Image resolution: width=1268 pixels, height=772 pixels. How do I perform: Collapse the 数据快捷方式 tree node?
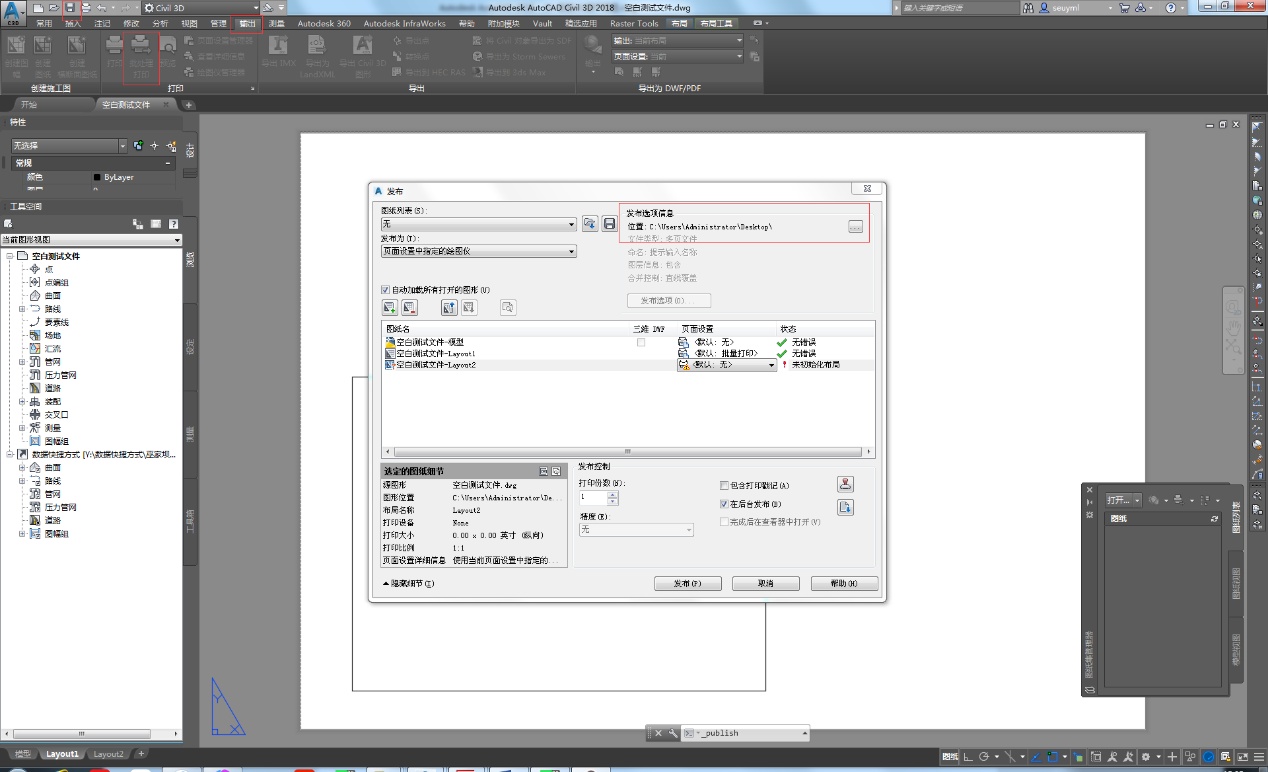pyautogui.click(x=9, y=454)
